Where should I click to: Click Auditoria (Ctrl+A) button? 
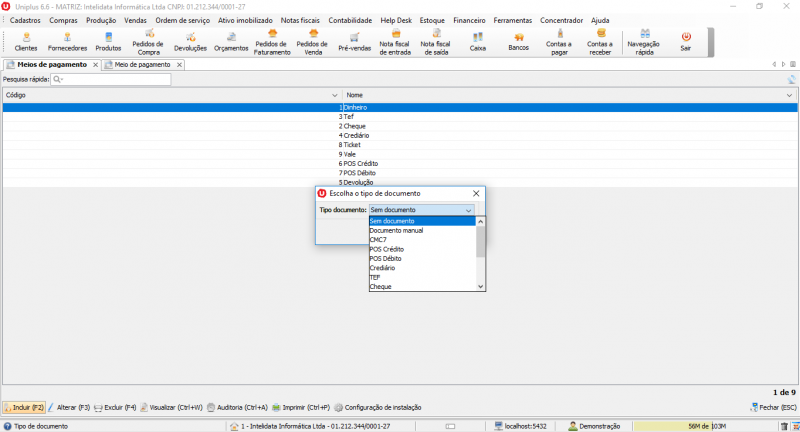coord(237,408)
